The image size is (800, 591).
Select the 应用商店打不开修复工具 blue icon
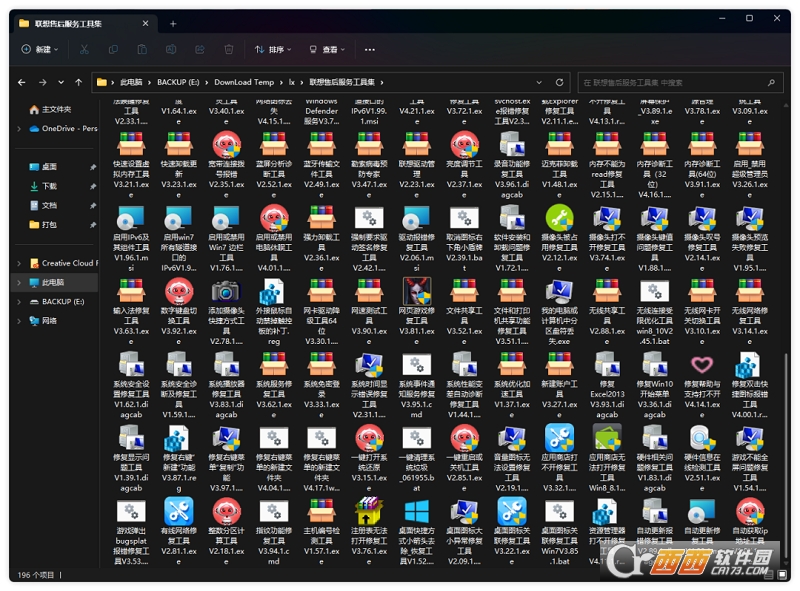point(559,438)
